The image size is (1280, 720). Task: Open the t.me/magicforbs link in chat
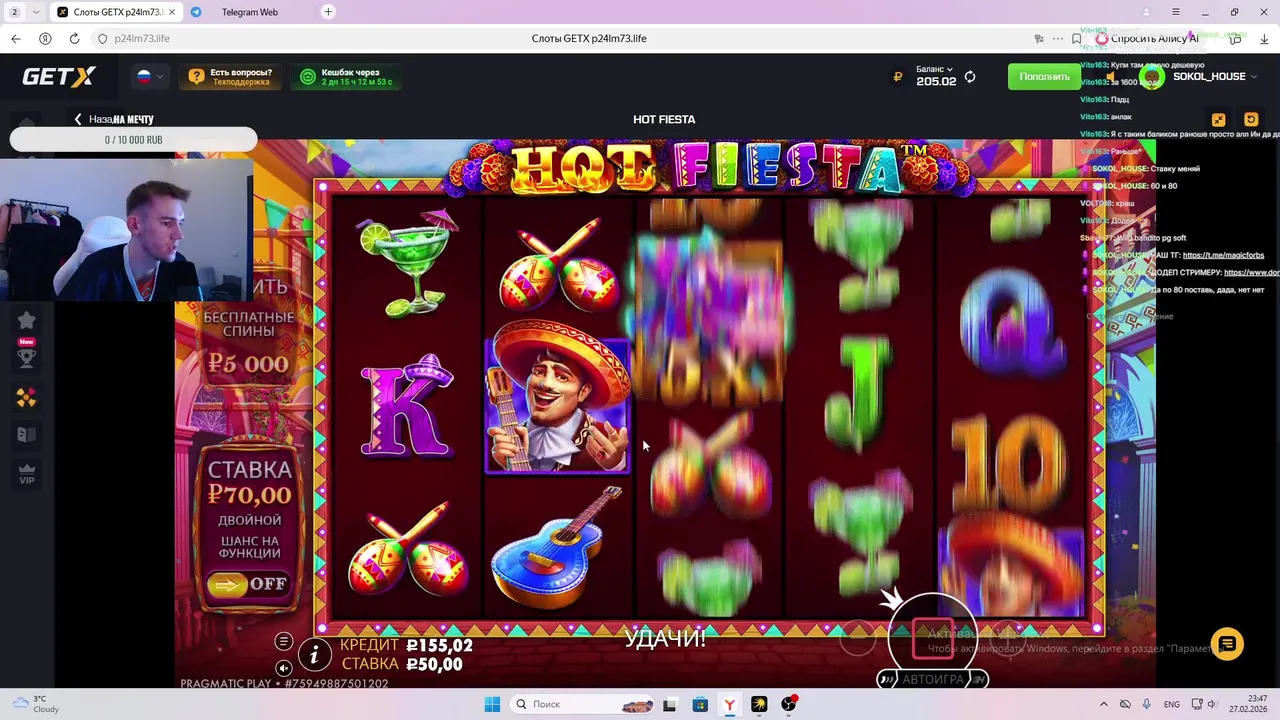coord(1223,255)
